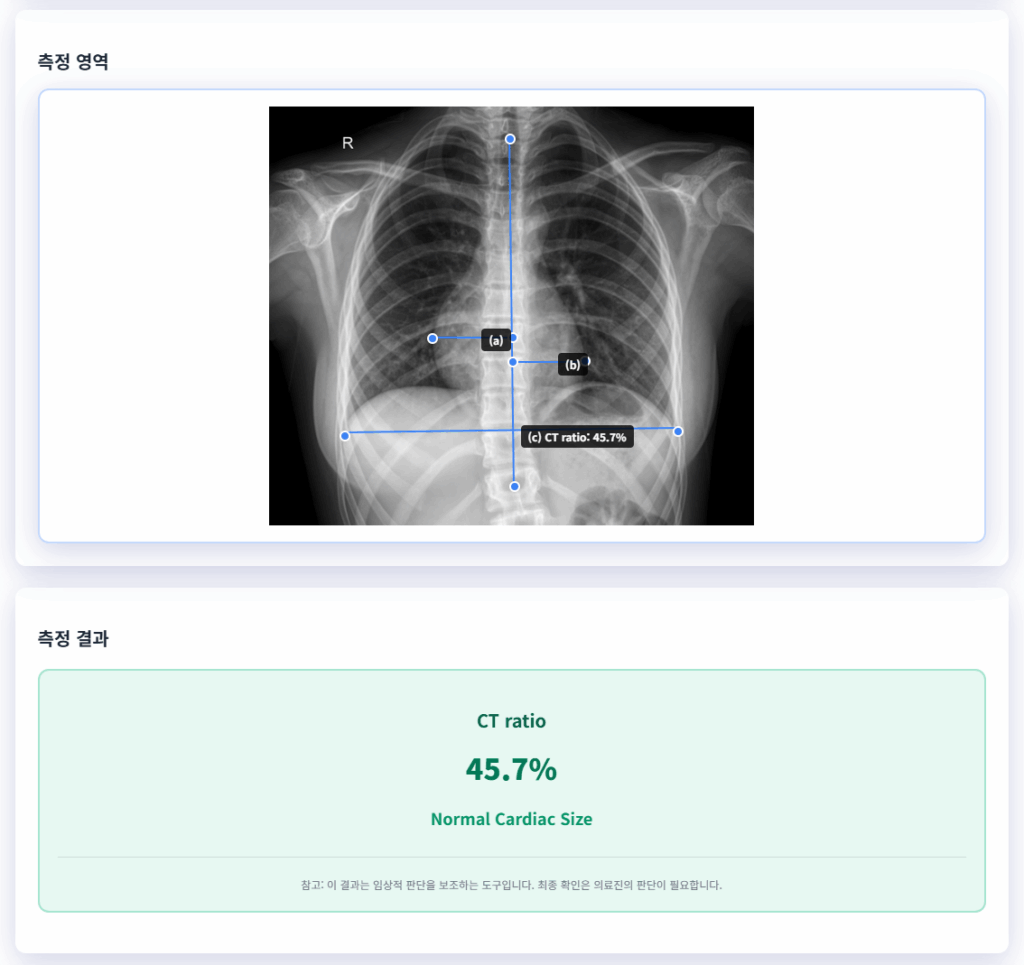The height and width of the screenshot is (965, 1024).
Task: Click the bottom handle of the vertical midline
Action: [515, 486]
